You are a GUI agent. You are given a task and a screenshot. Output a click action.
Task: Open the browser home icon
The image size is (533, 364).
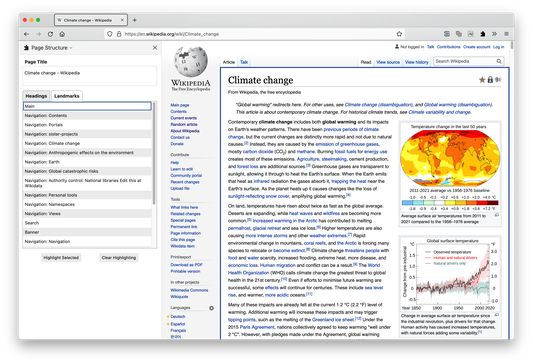62,34
